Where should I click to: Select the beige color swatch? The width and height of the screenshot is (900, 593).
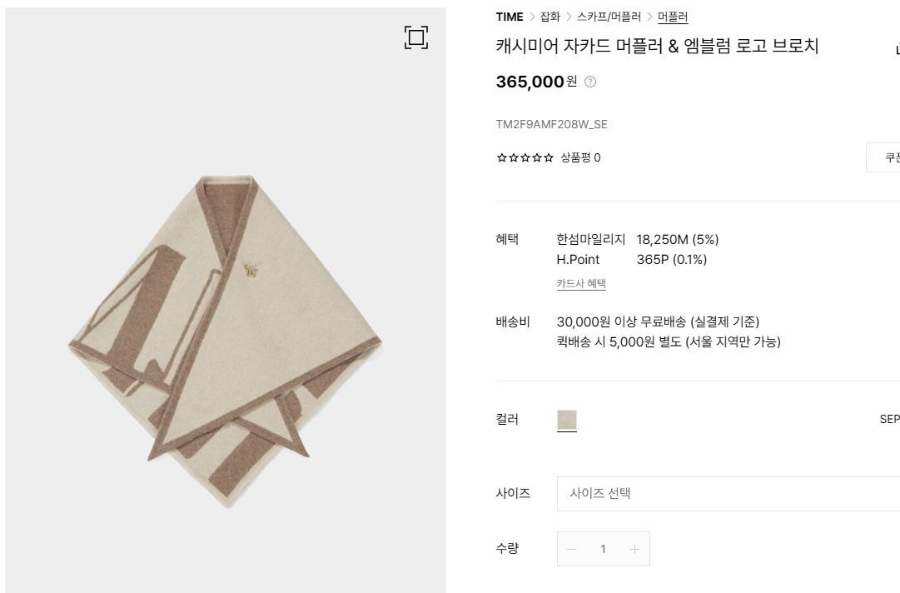[567, 420]
